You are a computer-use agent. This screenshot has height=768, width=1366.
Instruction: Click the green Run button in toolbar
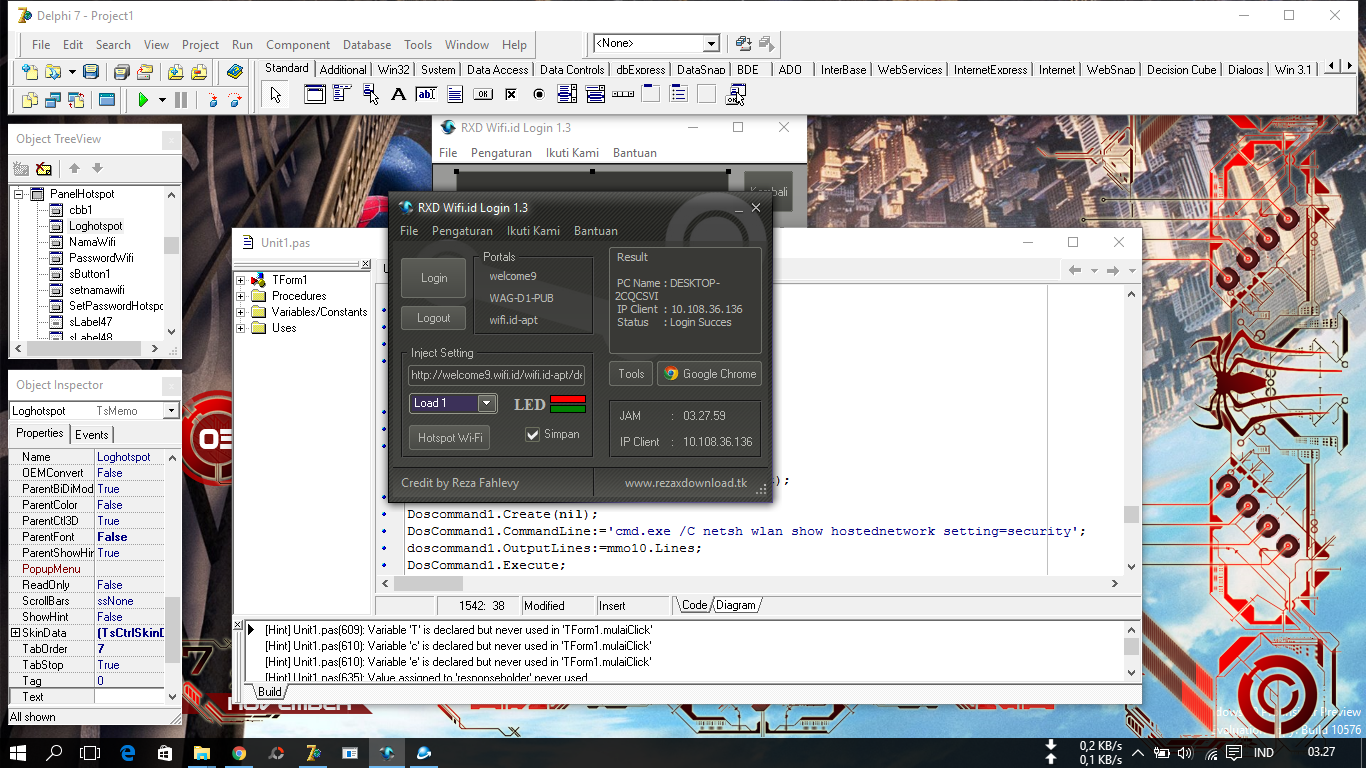(x=143, y=100)
